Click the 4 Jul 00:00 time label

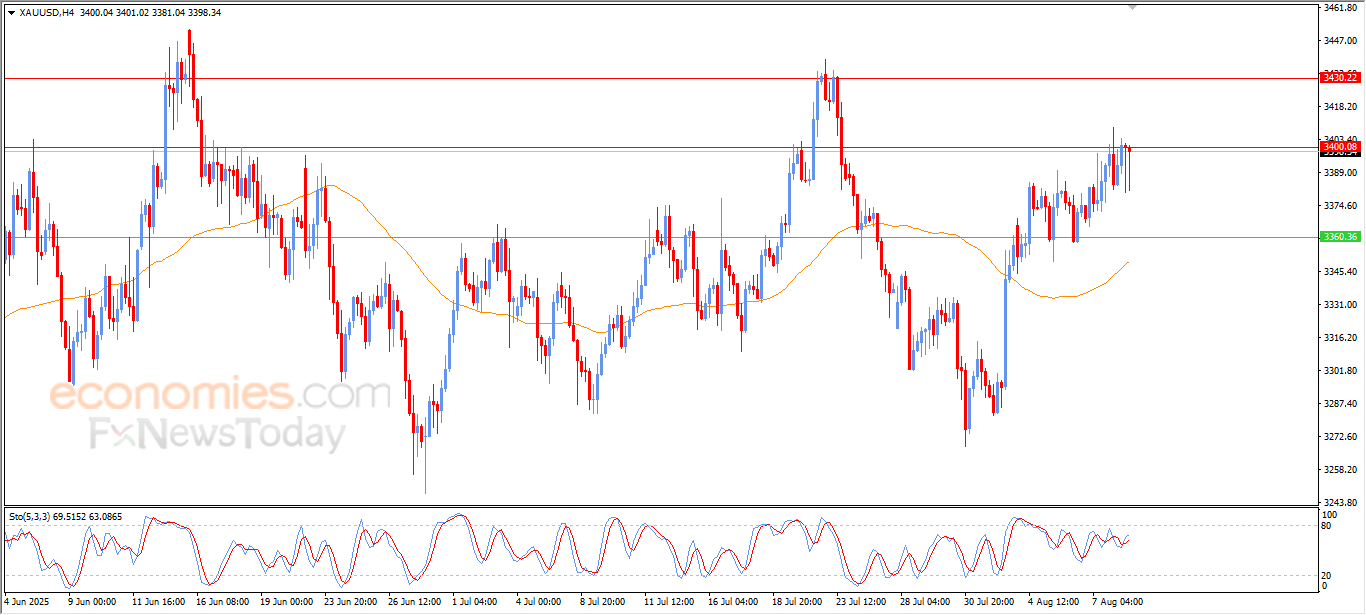tap(539, 602)
